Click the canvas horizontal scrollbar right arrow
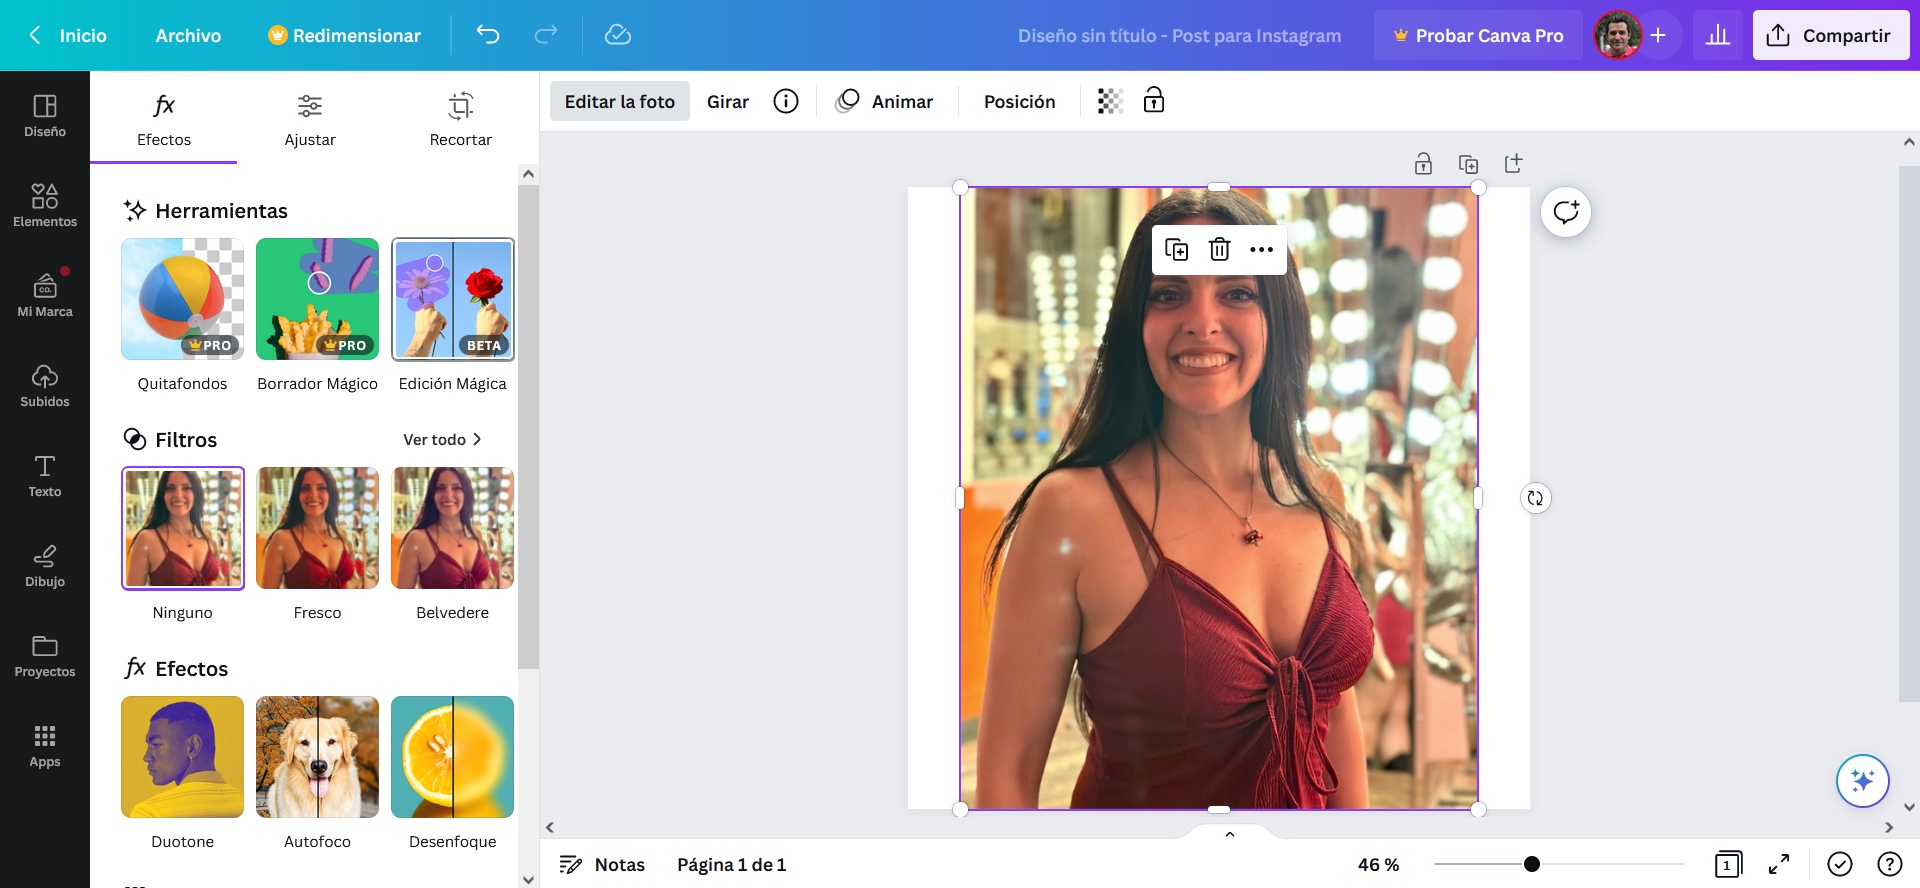Image resolution: width=1920 pixels, height=888 pixels. coord(1889,827)
